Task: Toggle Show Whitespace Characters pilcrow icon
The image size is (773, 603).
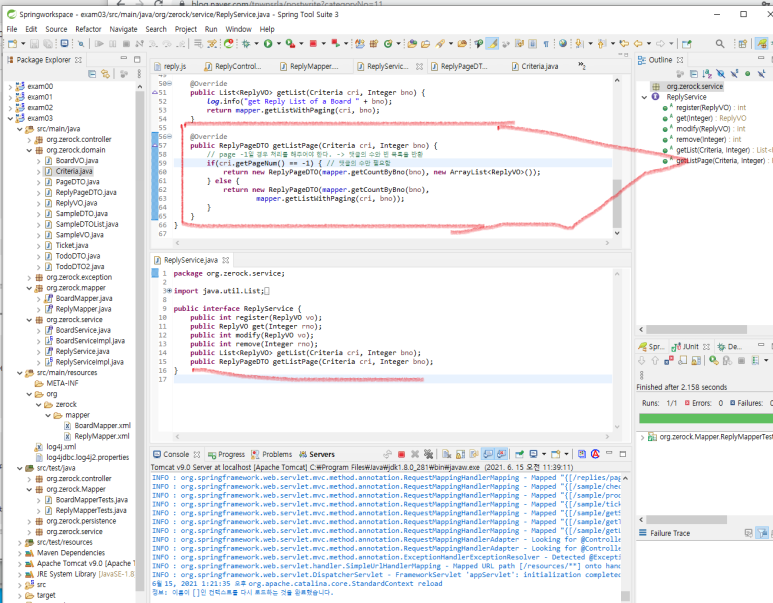Action: coord(546,44)
